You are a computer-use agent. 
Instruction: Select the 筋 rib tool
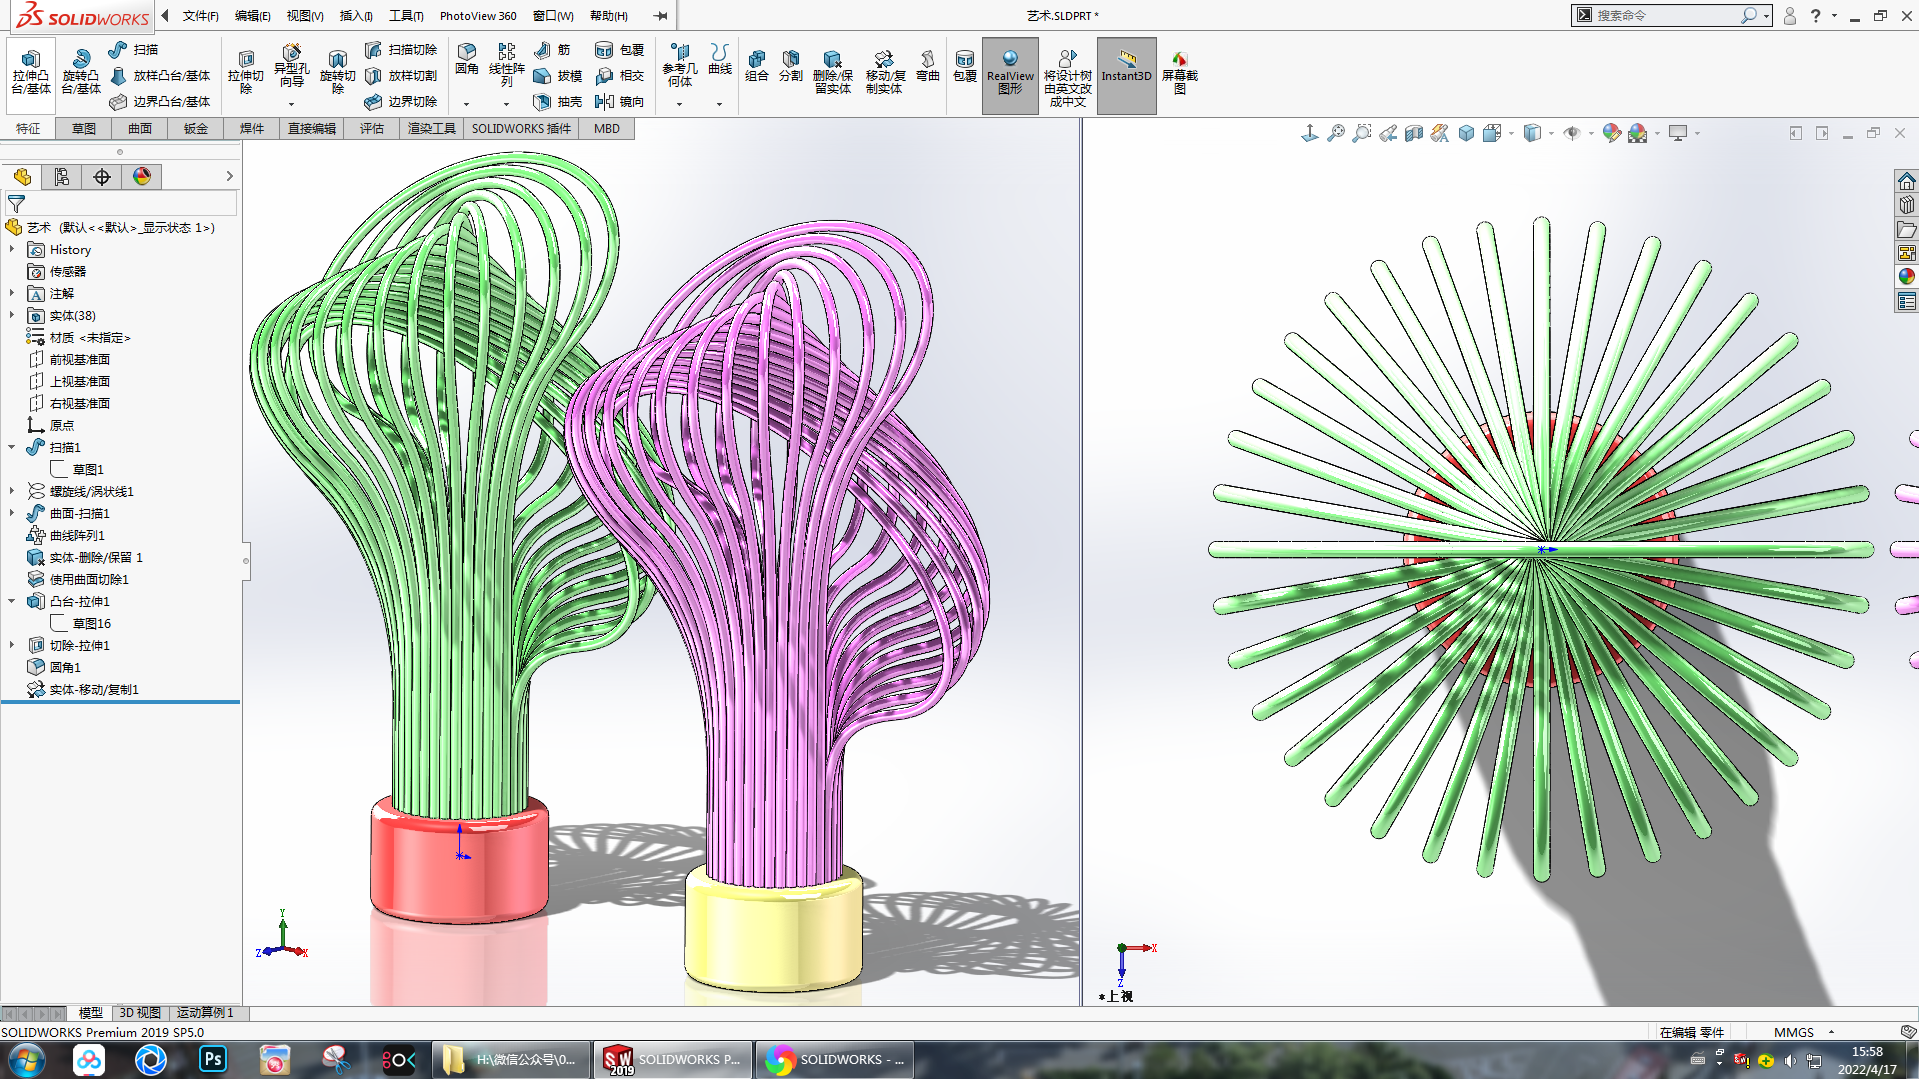pyautogui.click(x=552, y=49)
